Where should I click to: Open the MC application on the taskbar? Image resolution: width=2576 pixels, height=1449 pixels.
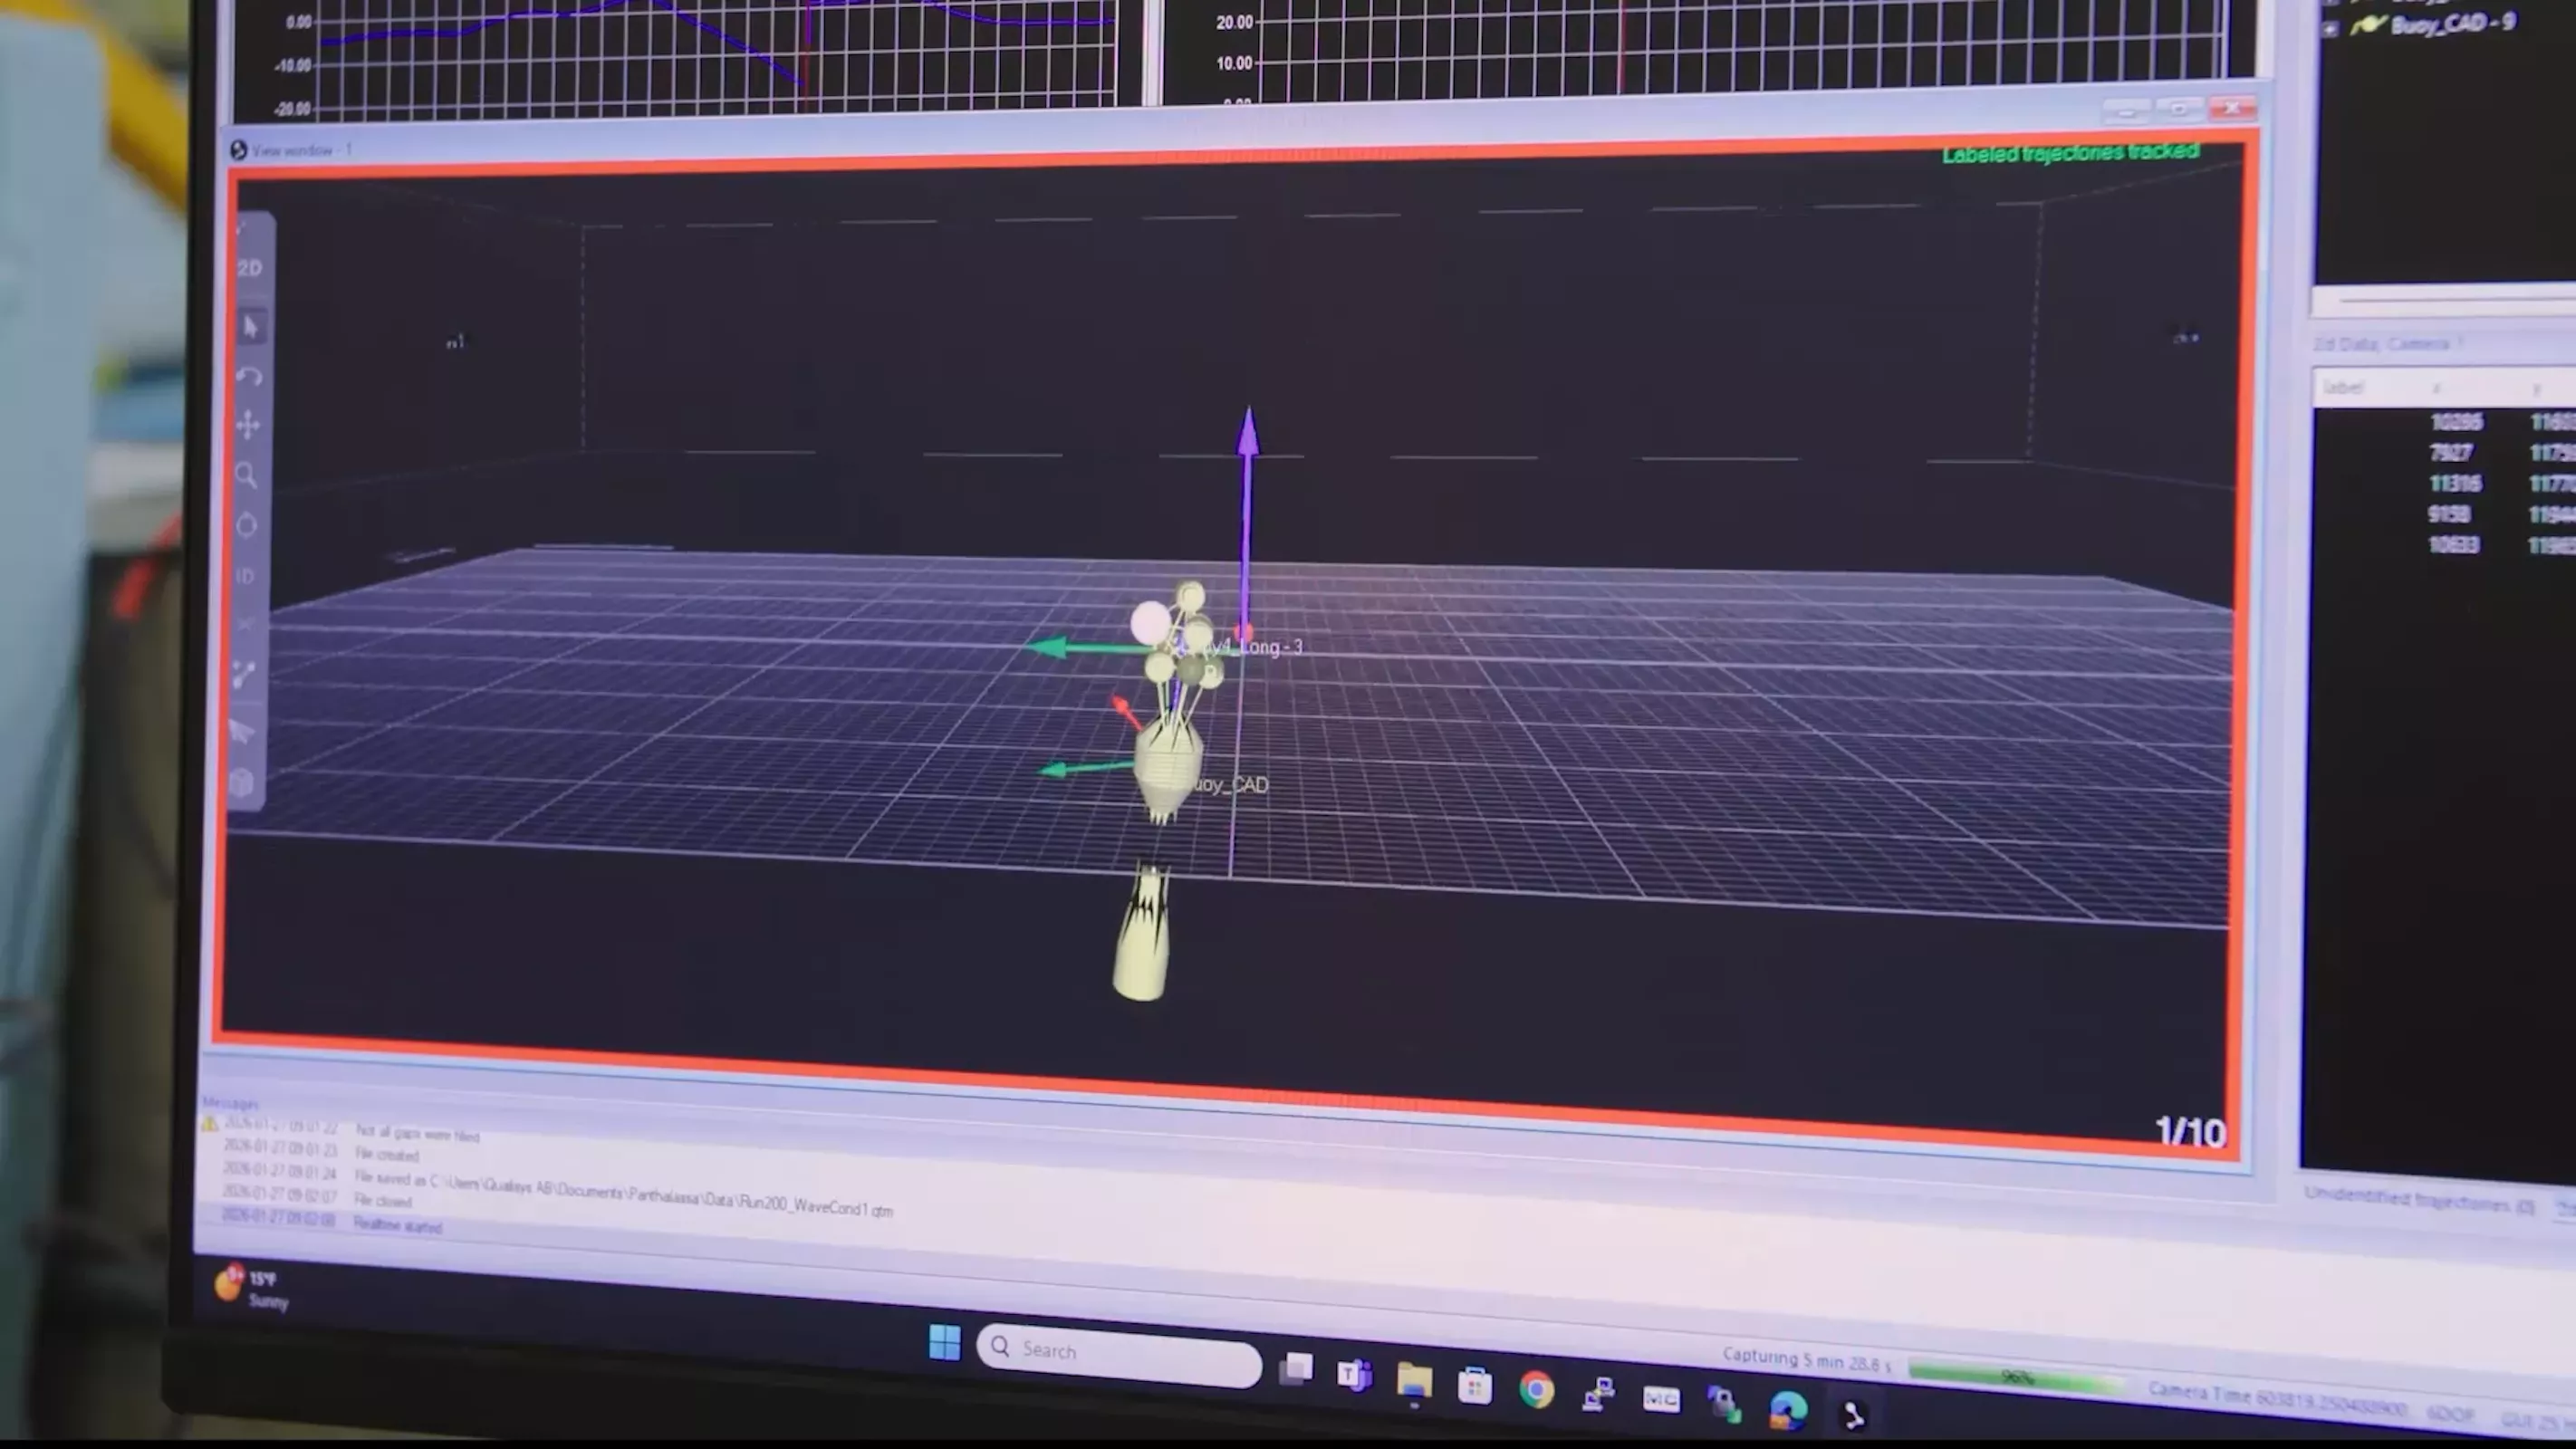coord(1661,1398)
